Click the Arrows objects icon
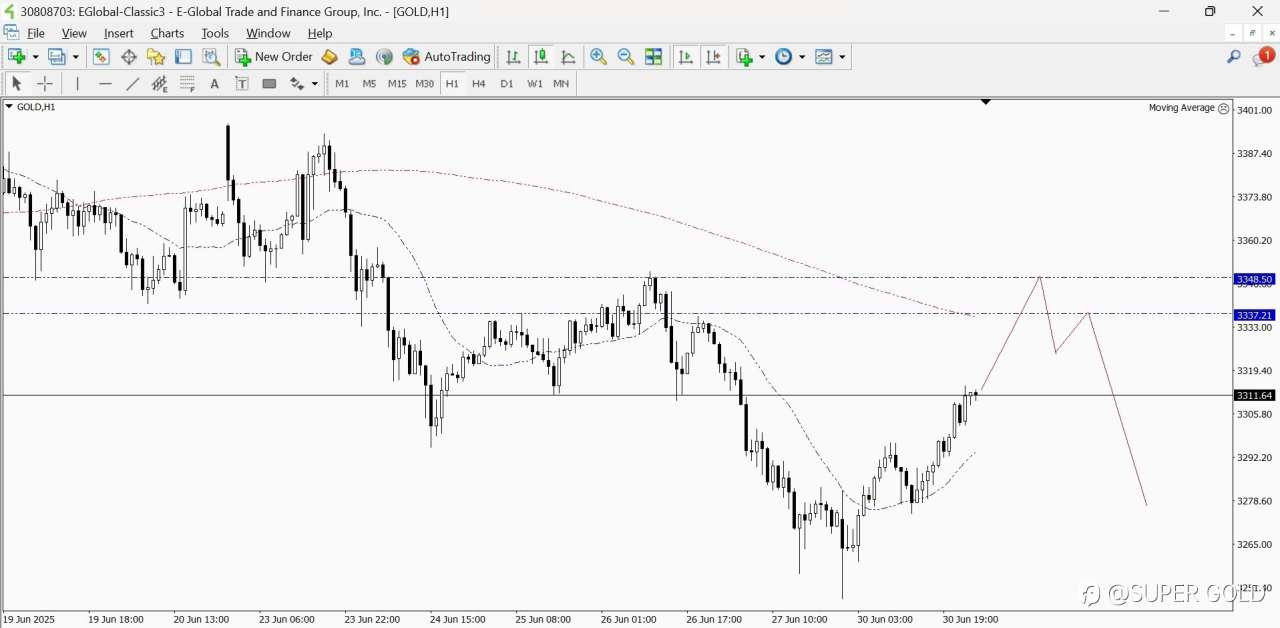This screenshot has height=628, width=1280. (x=297, y=84)
